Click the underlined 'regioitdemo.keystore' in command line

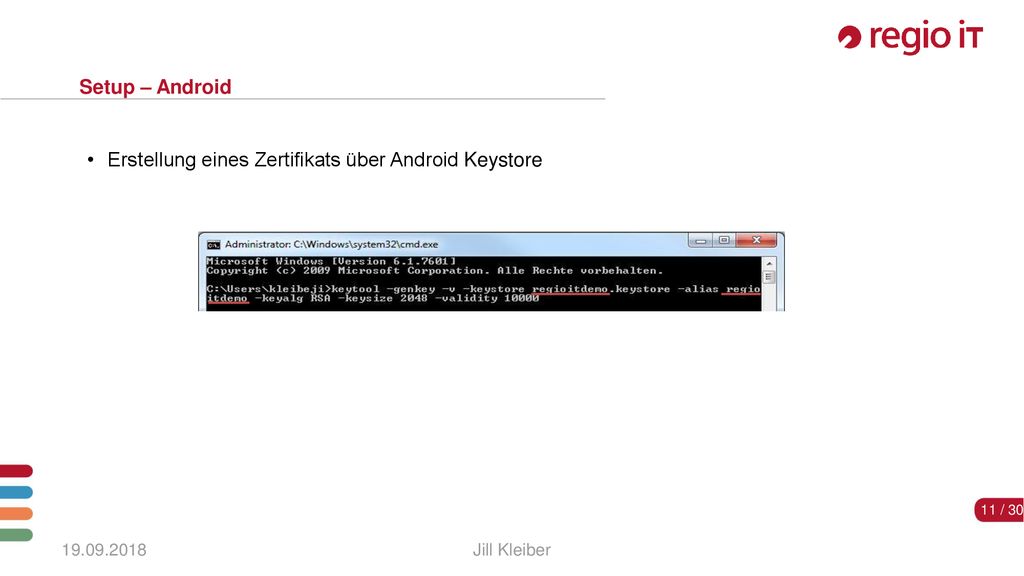[x=601, y=289]
